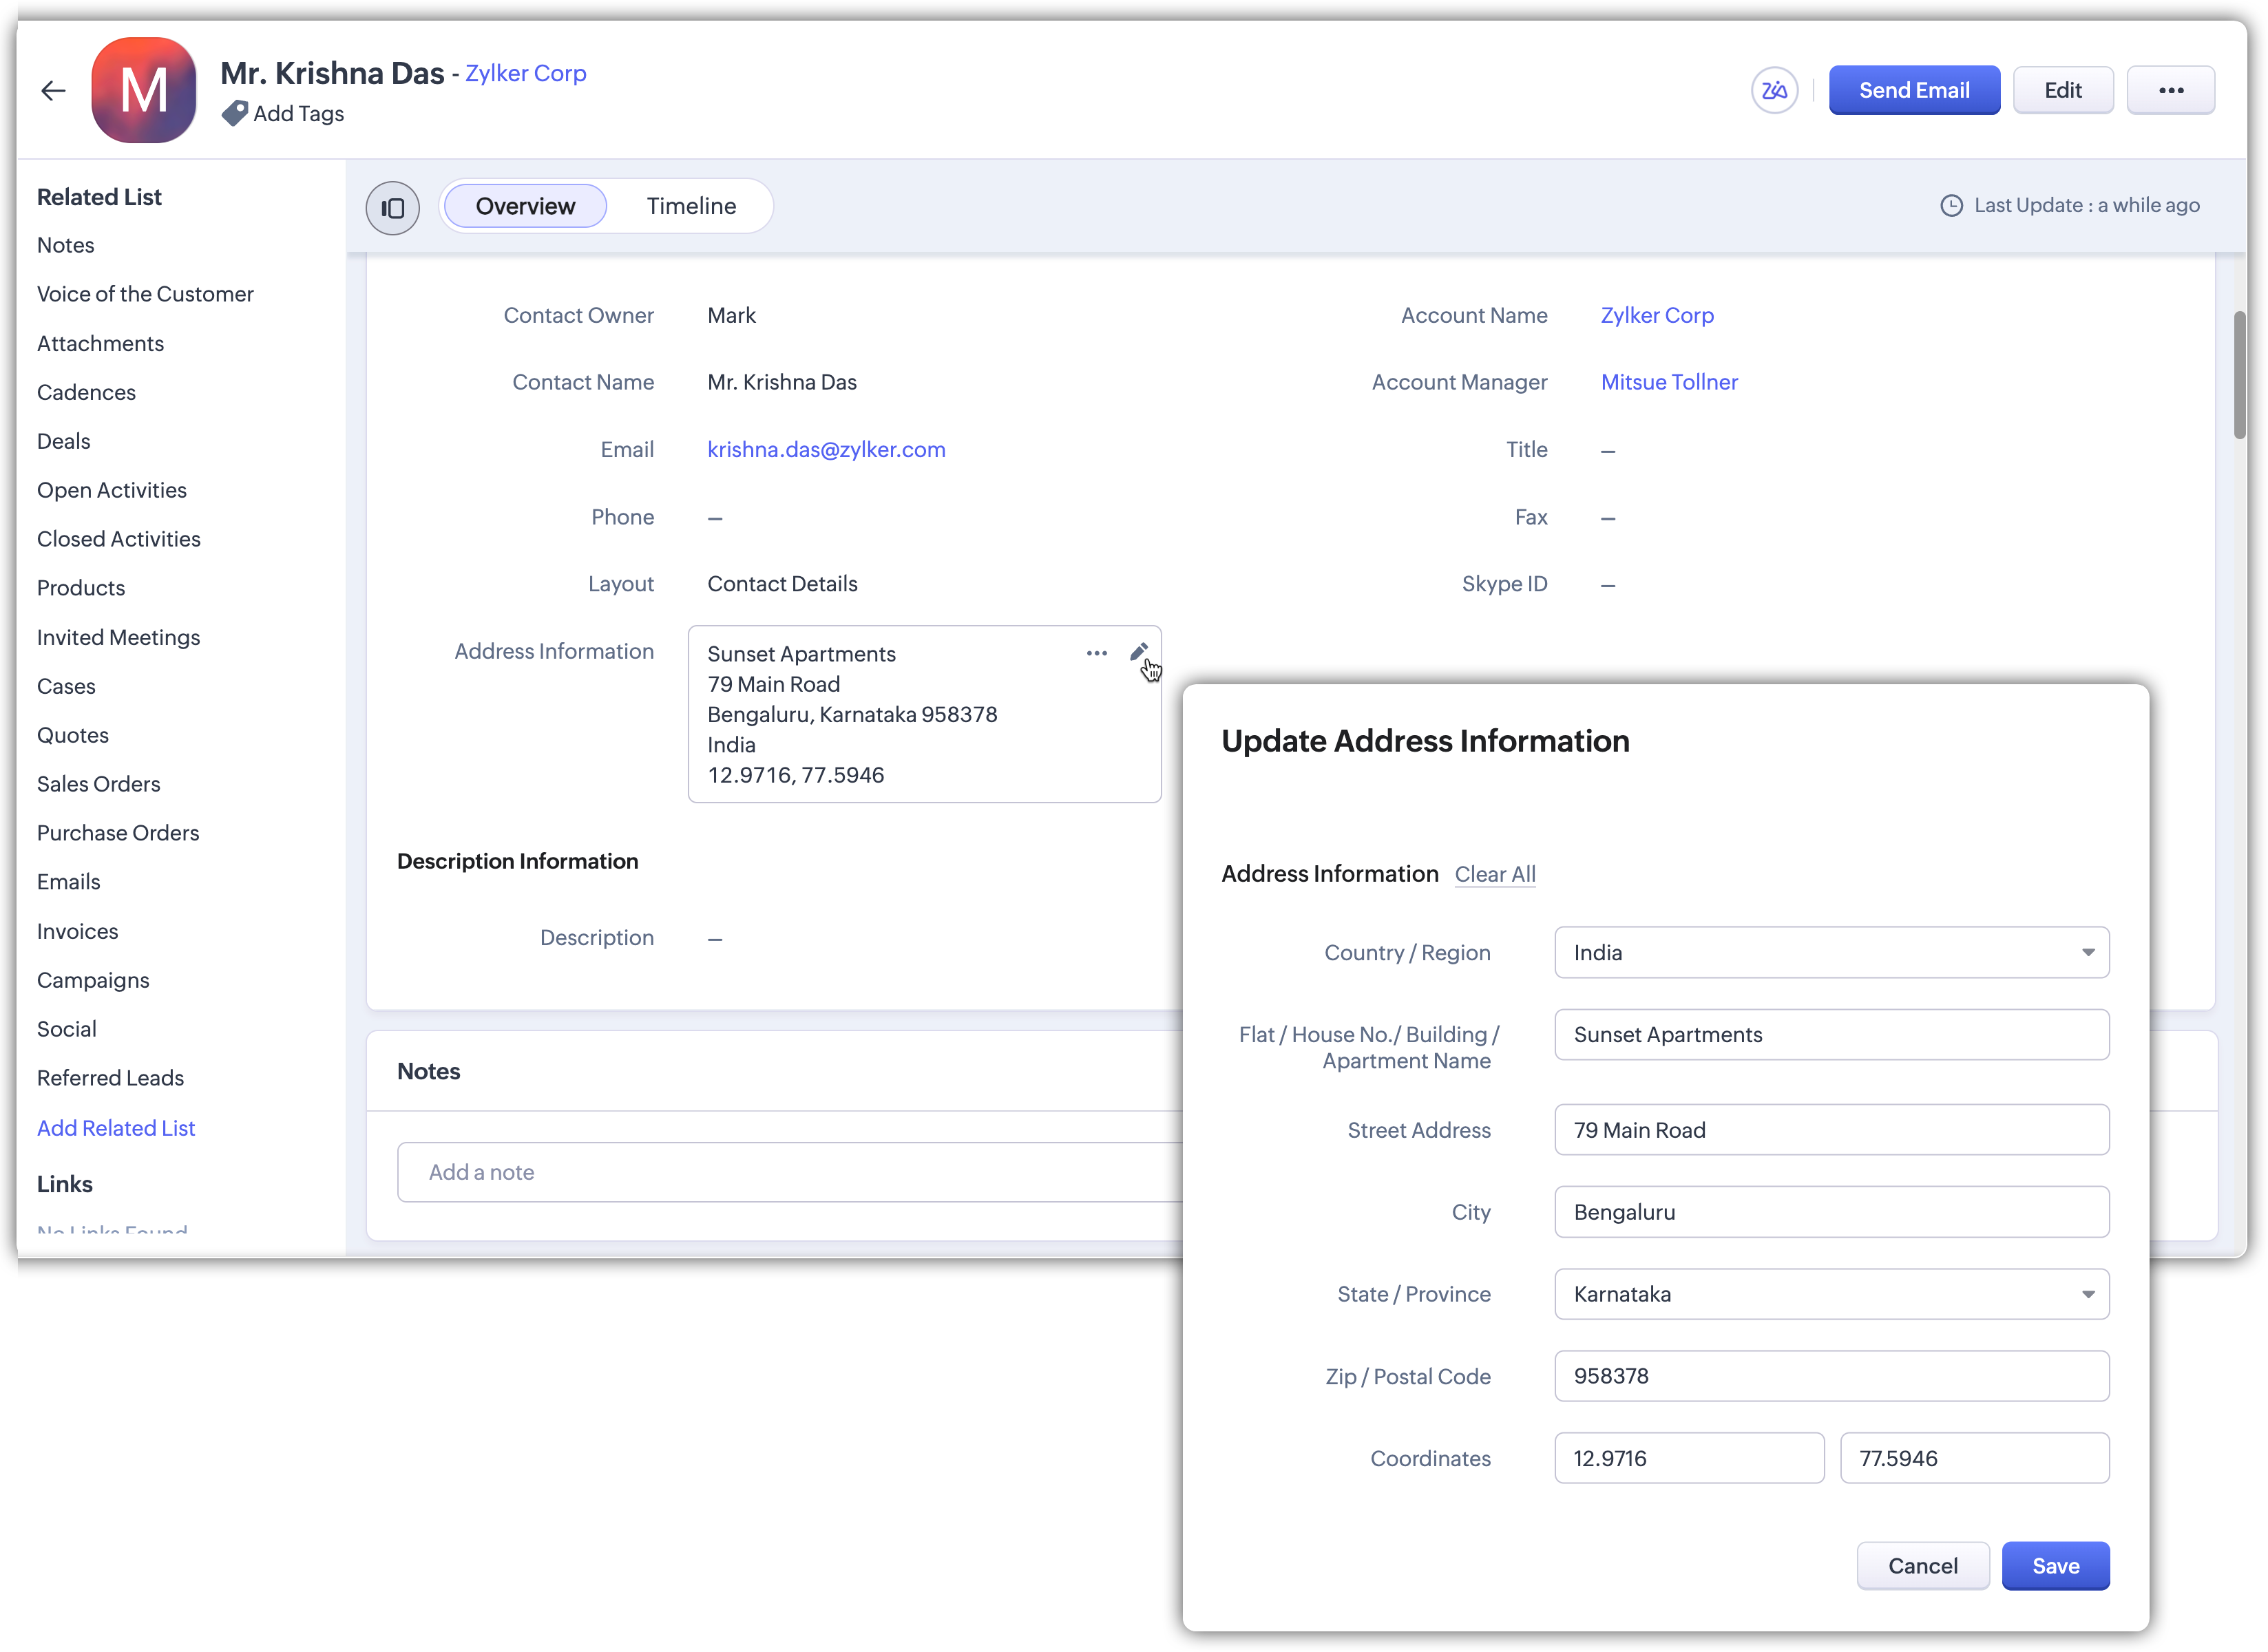Switch to the Timeline tab
This screenshot has height=1652, width=2268.
click(691, 206)
